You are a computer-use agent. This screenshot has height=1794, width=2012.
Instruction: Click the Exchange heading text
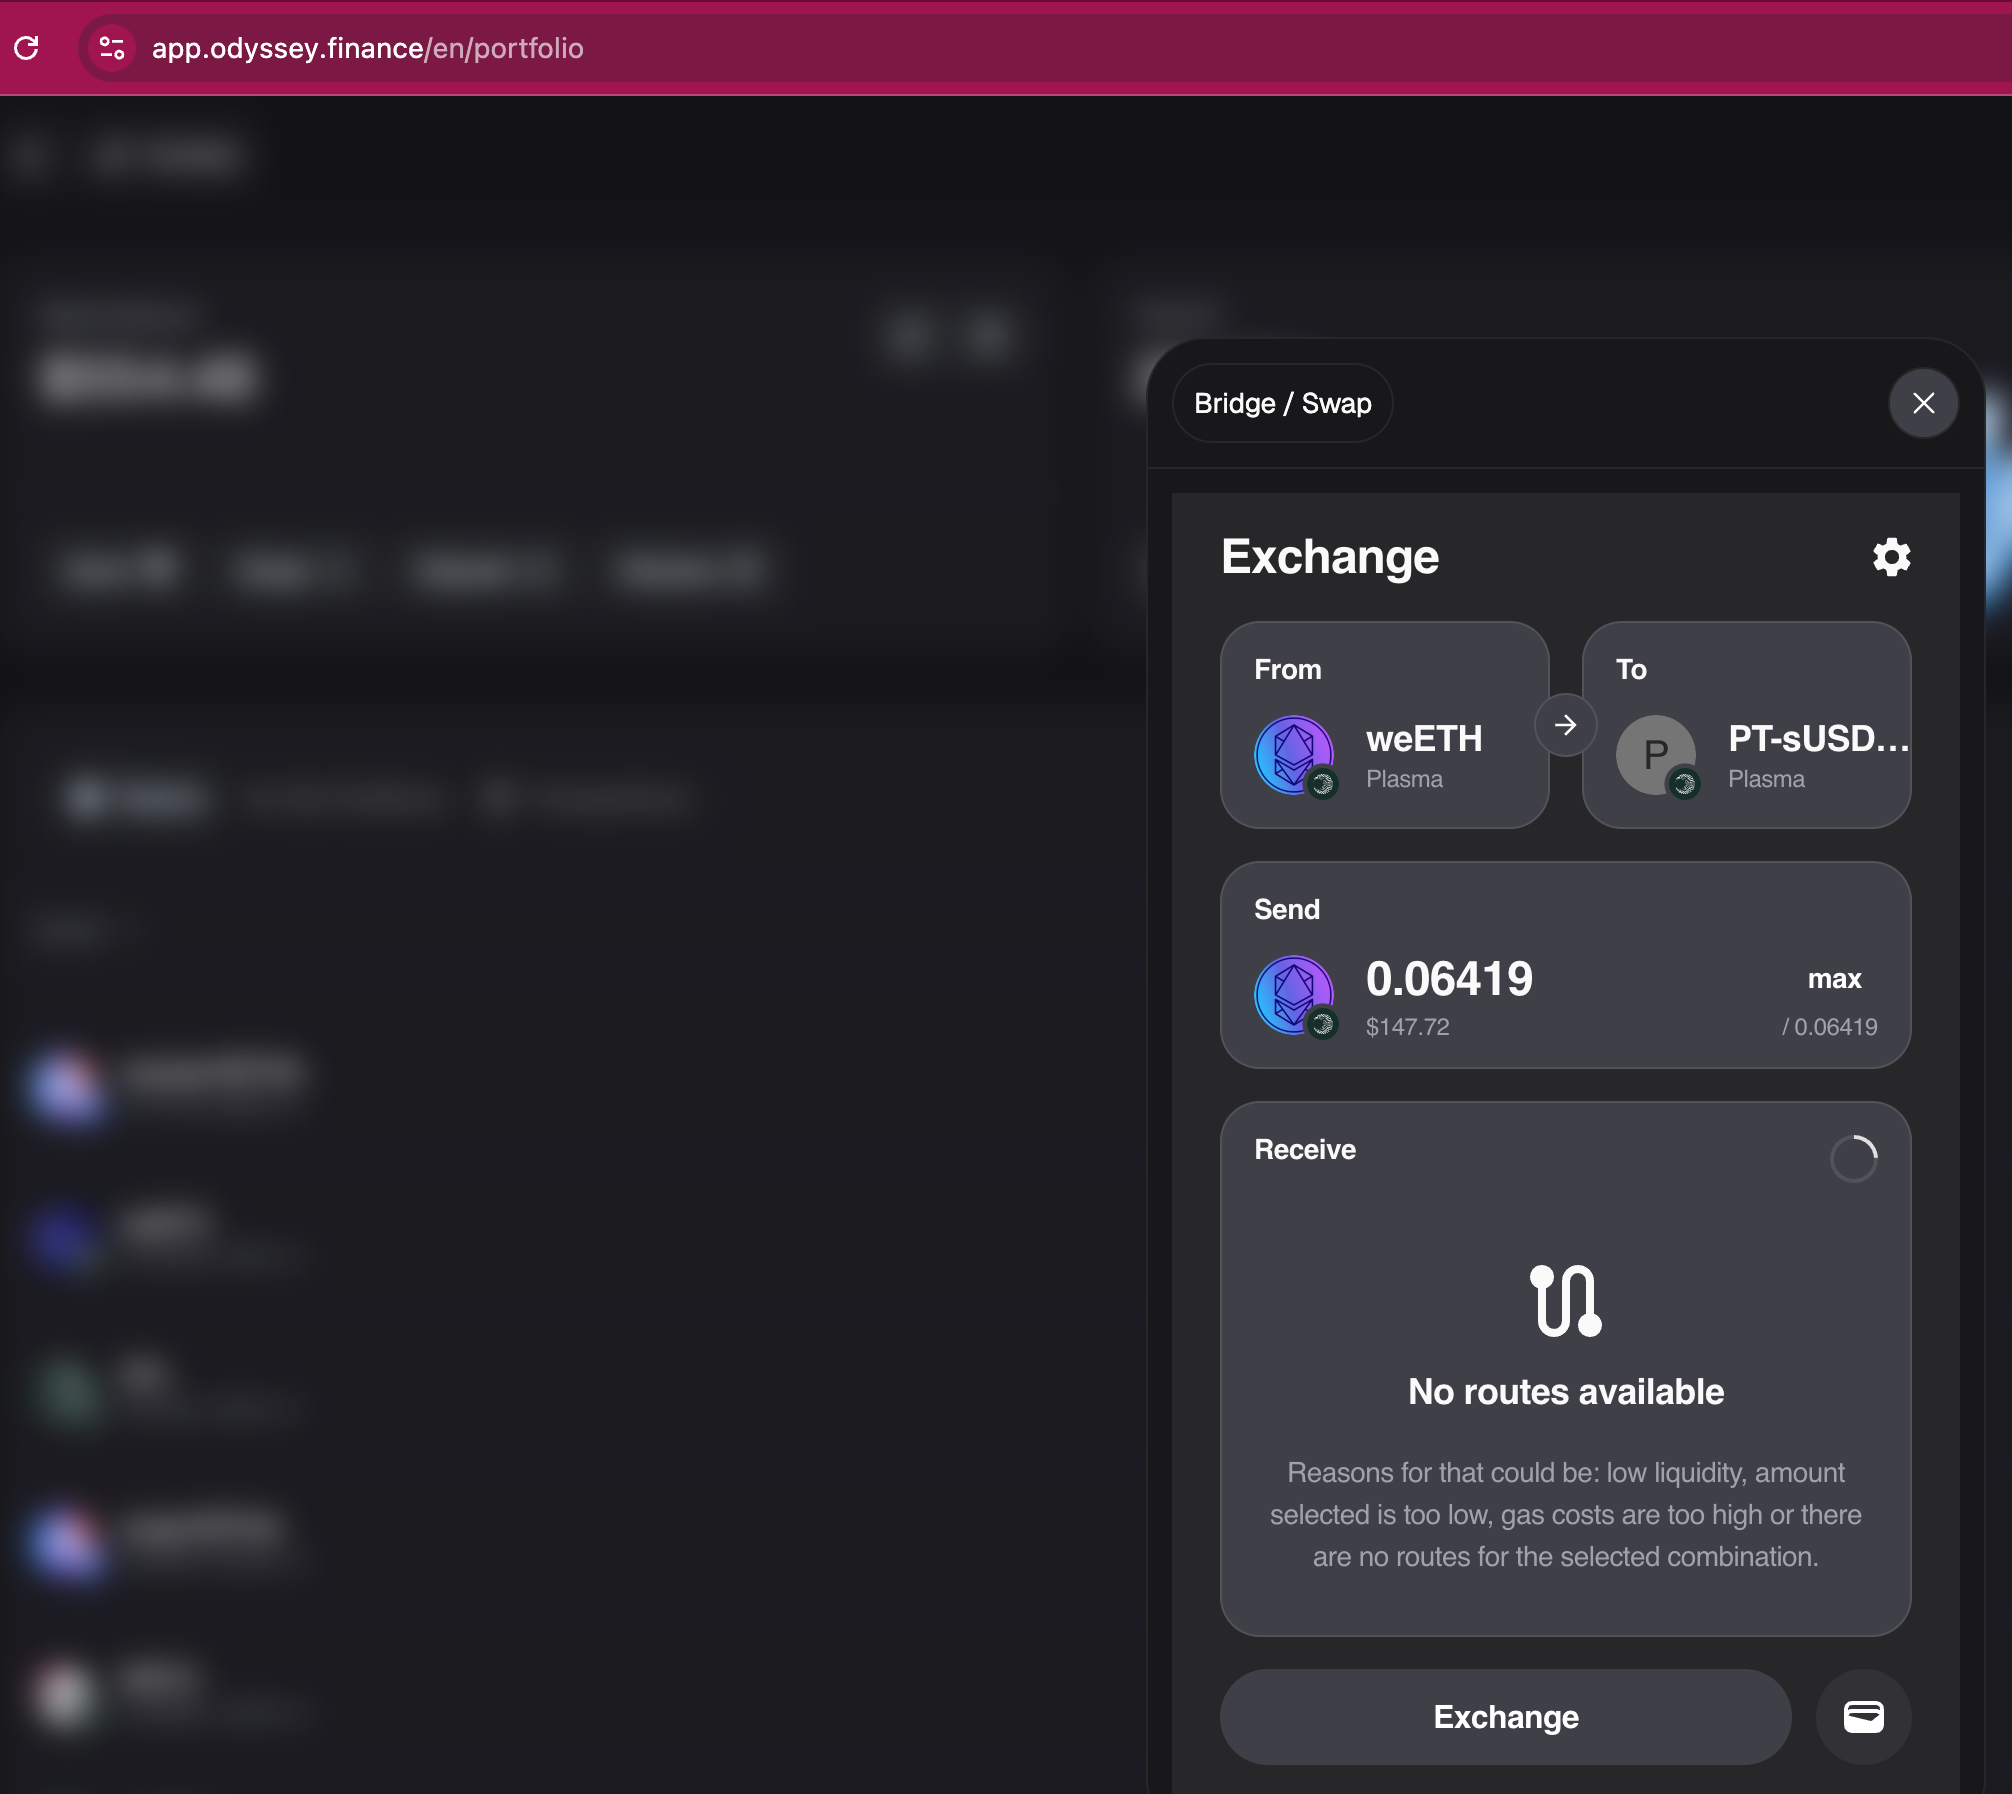click(x=1330, y=557)
